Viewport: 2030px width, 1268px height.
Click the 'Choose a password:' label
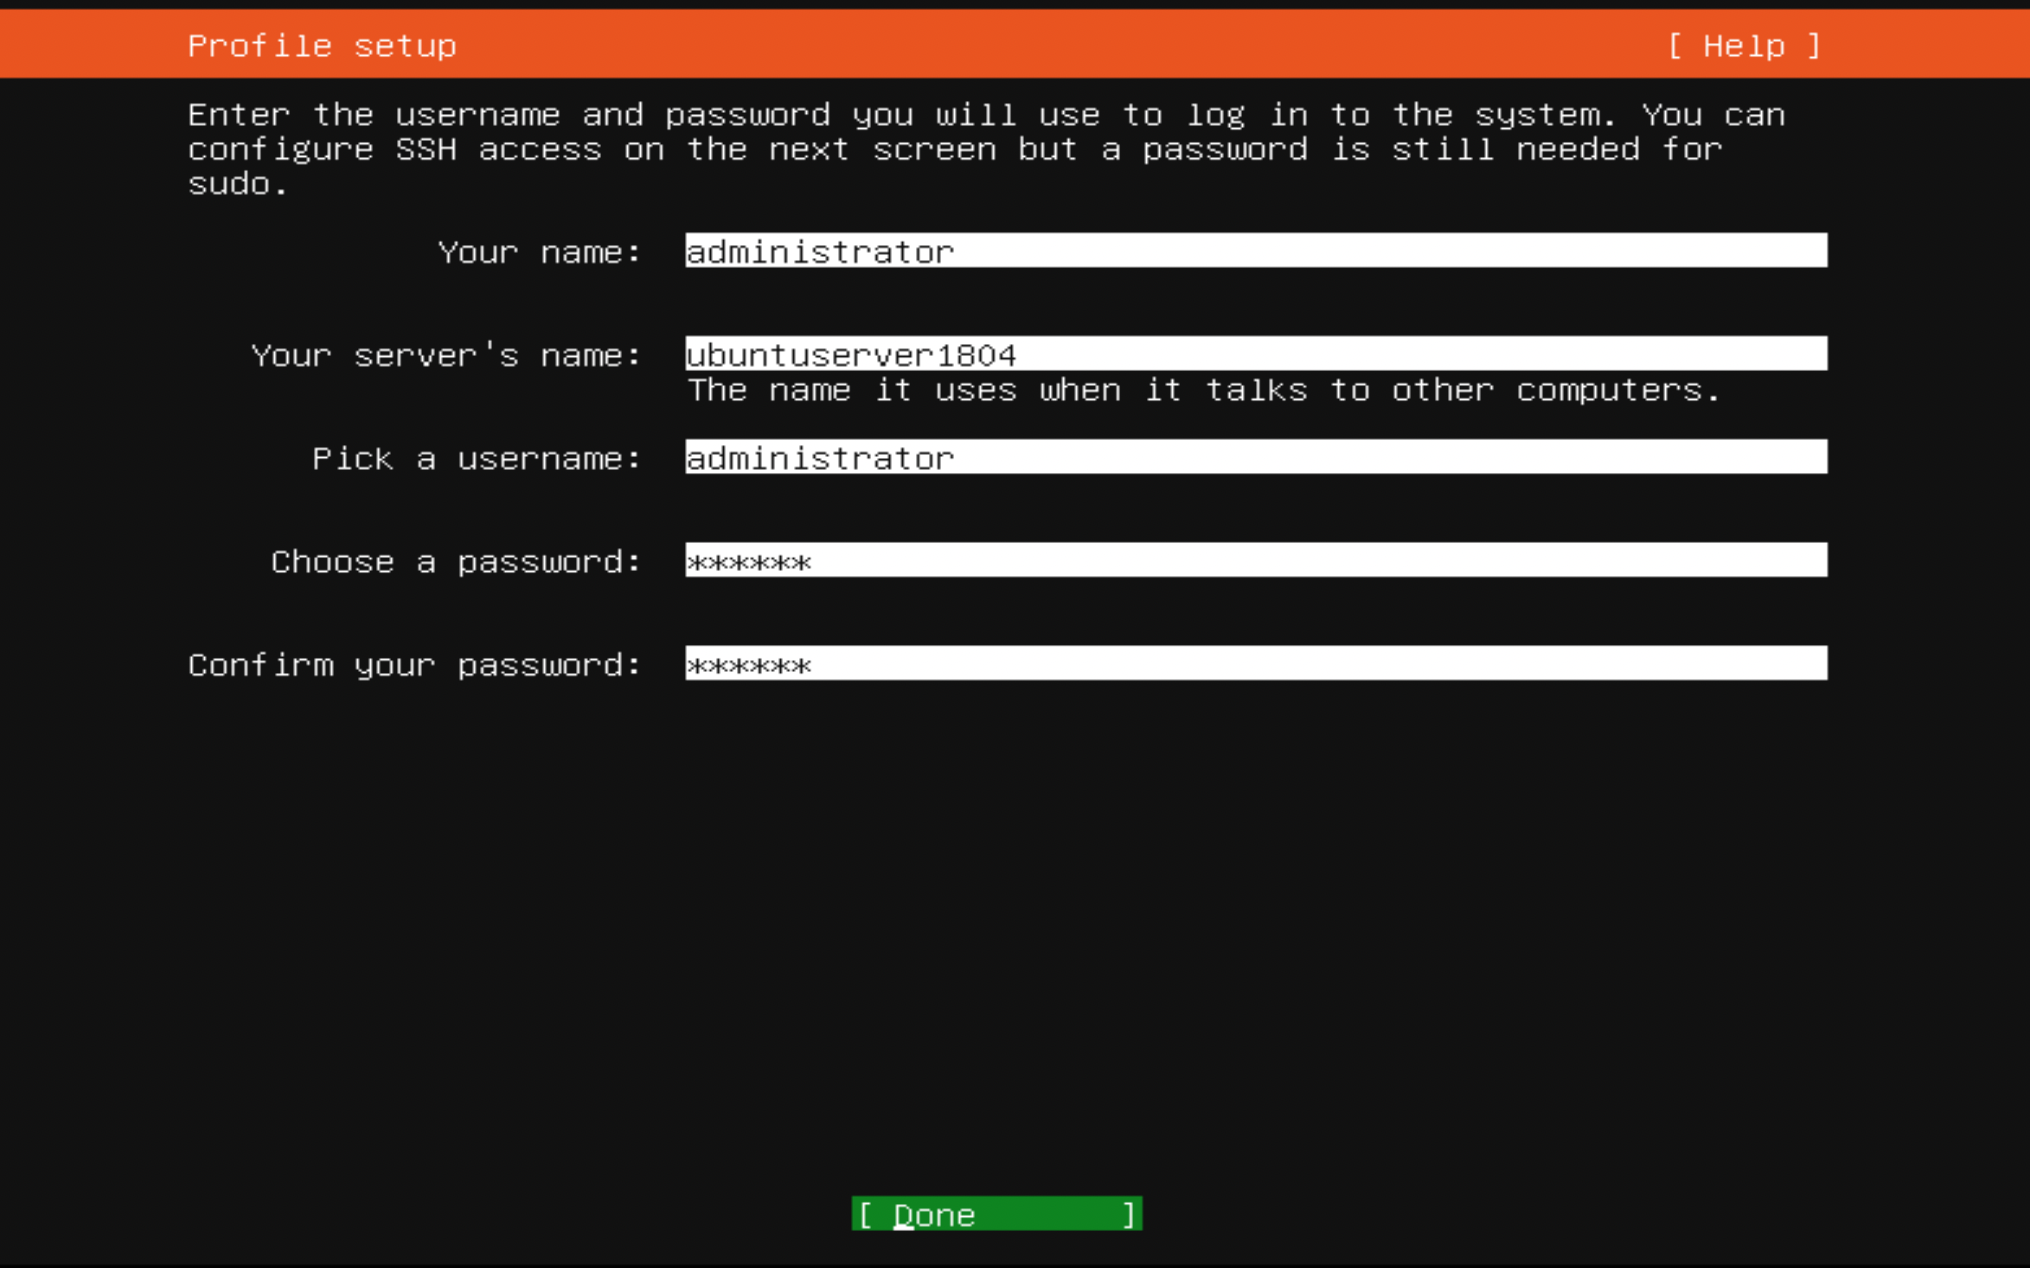456,562
